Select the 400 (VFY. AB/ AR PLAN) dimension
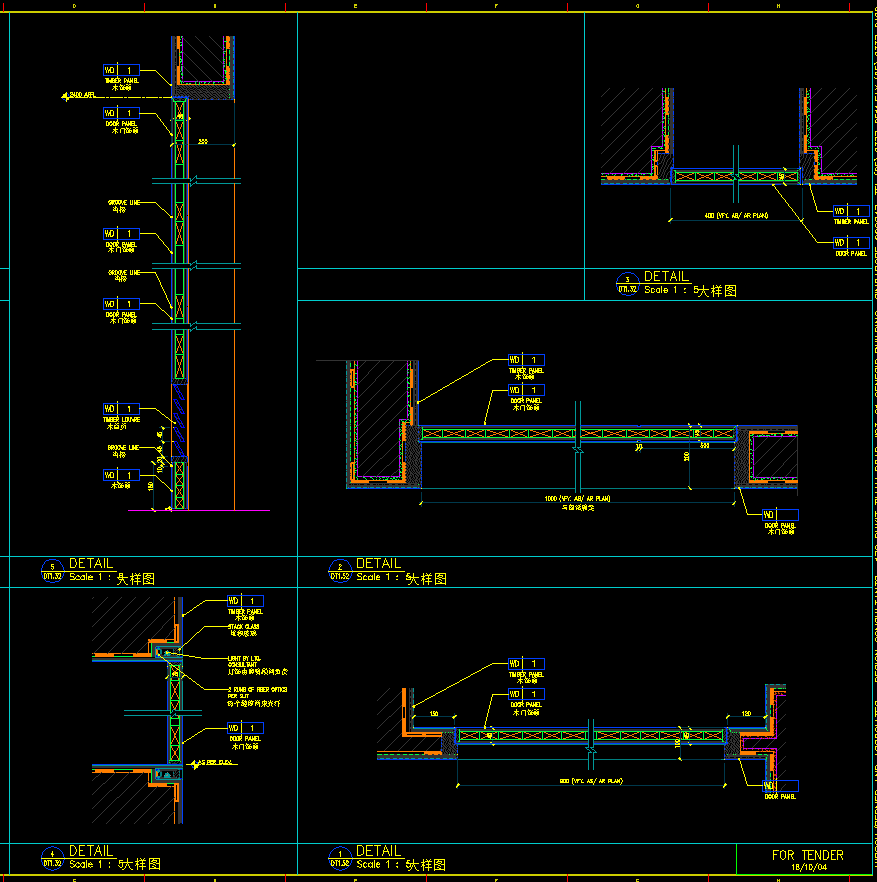 click(737, 215)
